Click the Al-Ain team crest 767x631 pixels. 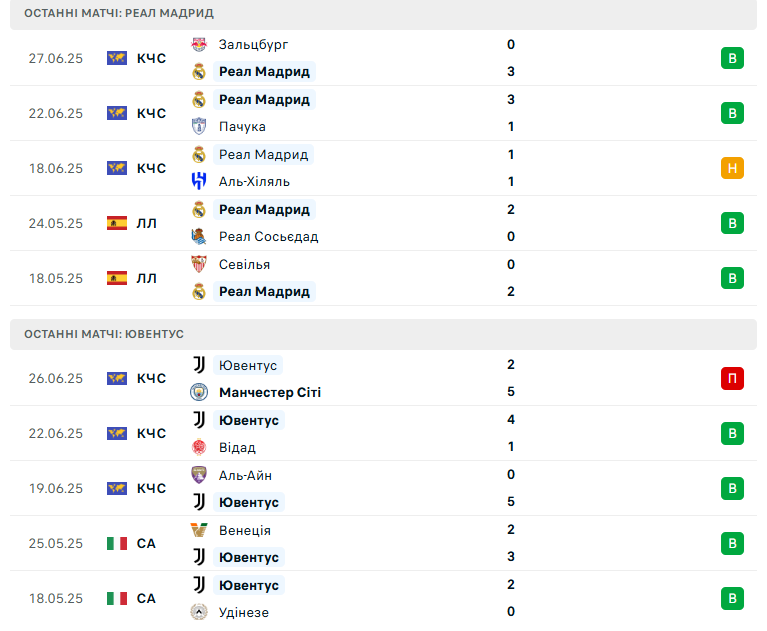(x=199, y=475)
